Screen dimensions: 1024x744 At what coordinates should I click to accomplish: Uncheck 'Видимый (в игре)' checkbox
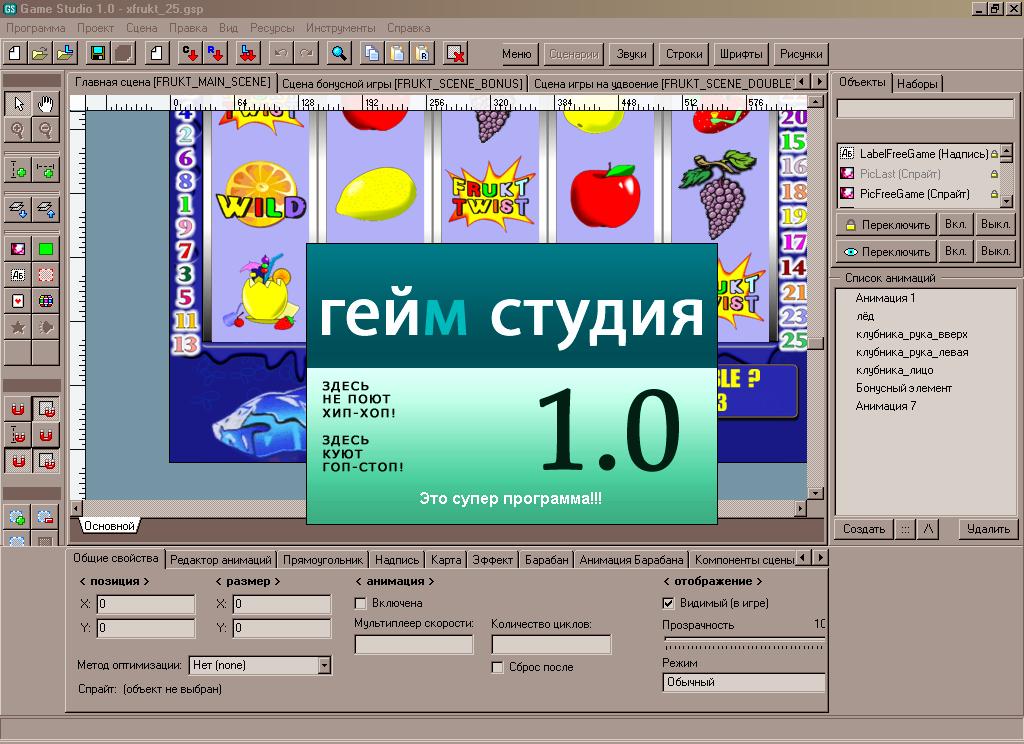[x=669, y=604]
